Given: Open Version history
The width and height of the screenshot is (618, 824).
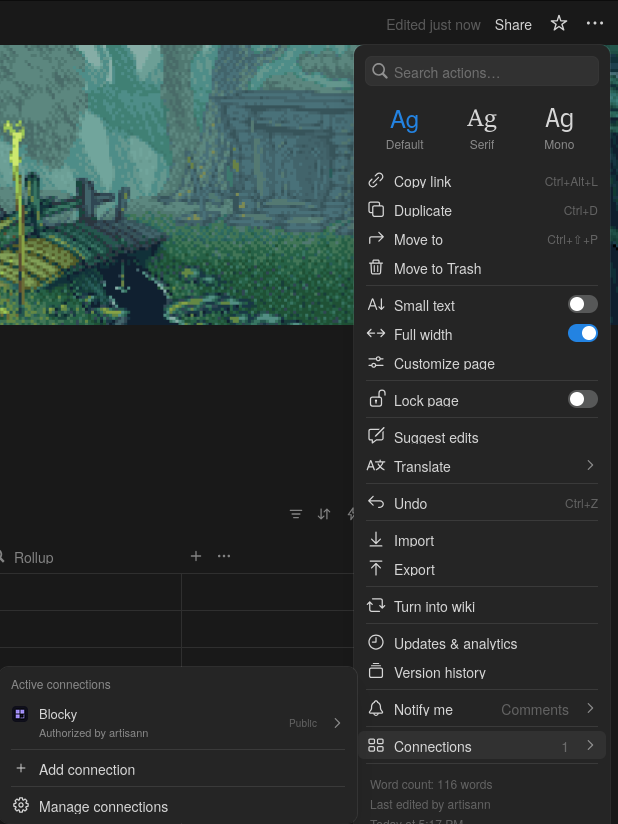Looking at the screenshot, I should click(482, 672).
